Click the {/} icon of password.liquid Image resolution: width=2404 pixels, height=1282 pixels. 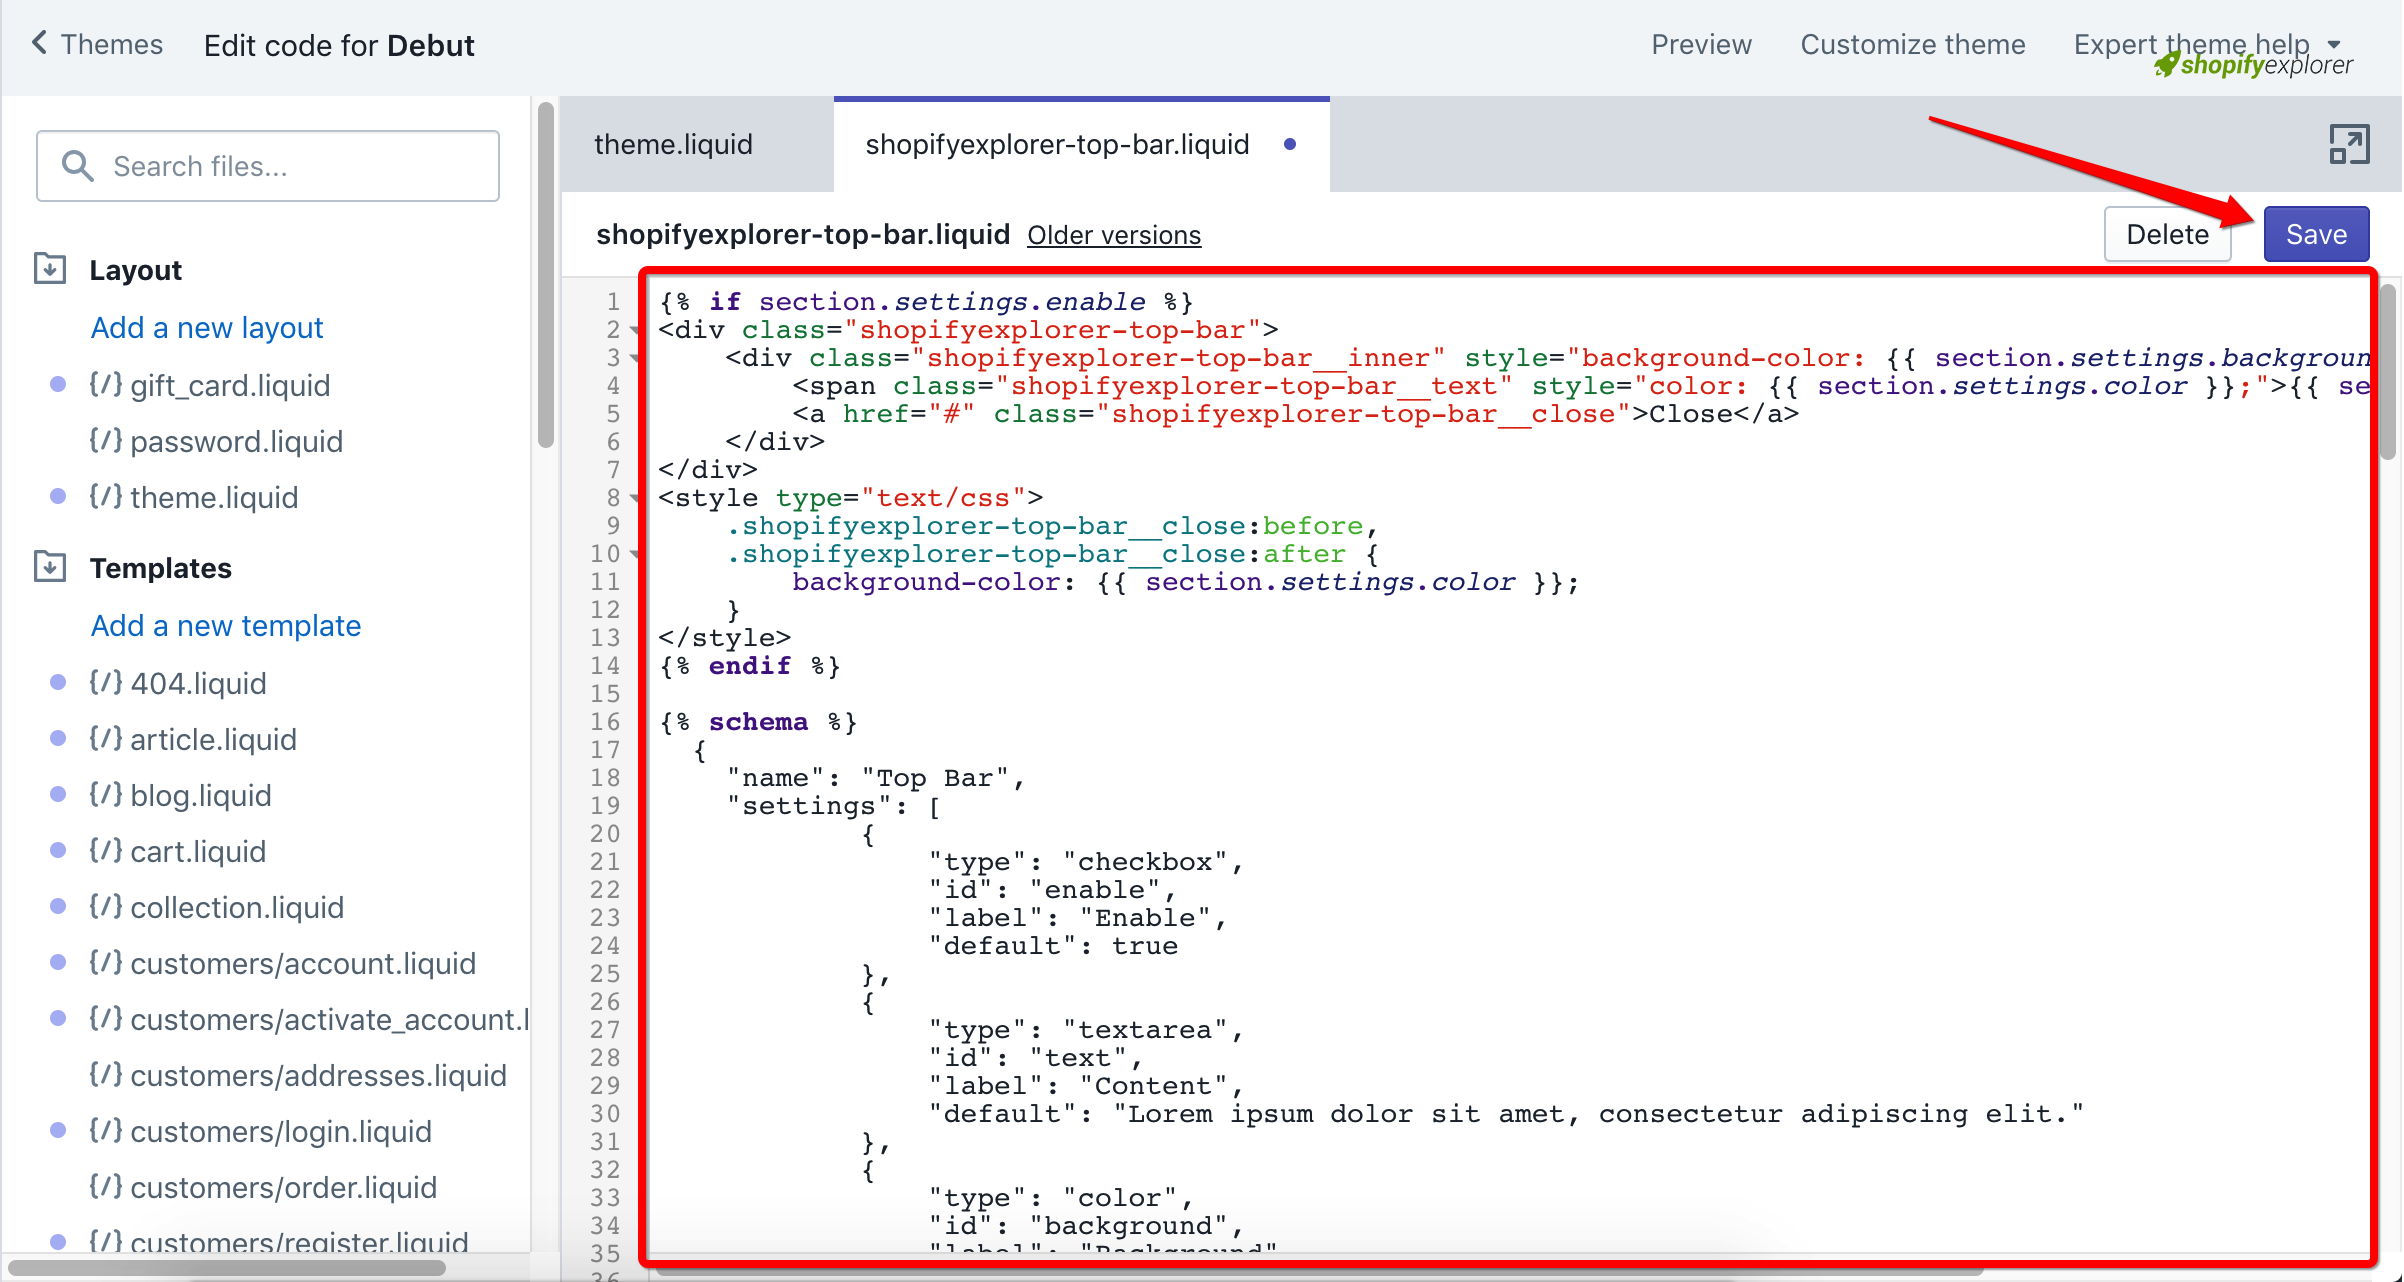[105, 440]
